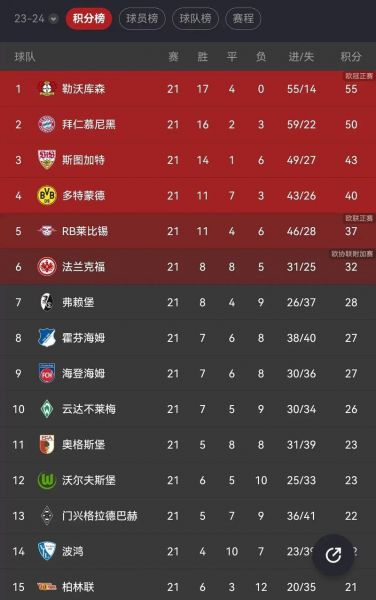The height and width of the screenshot is (600, 376).
Task: Click the 勒沃库森 club logo
Action: (47, 89)
